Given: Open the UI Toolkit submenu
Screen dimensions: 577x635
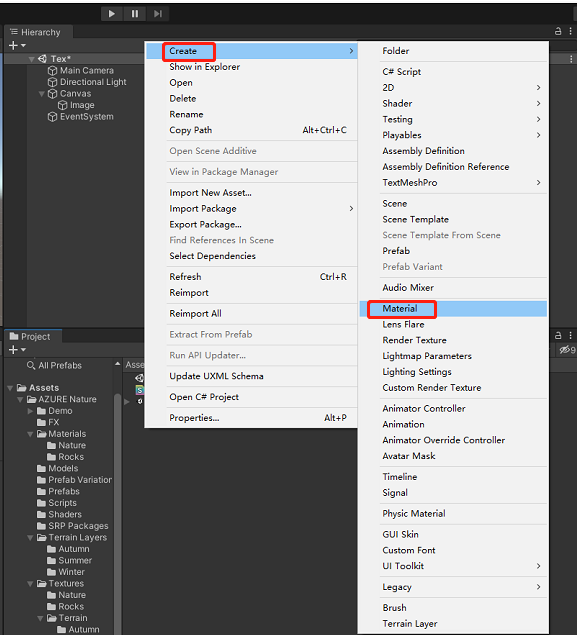Looking at the screenshot, I should pyautogui.click(x=453, y=566).
